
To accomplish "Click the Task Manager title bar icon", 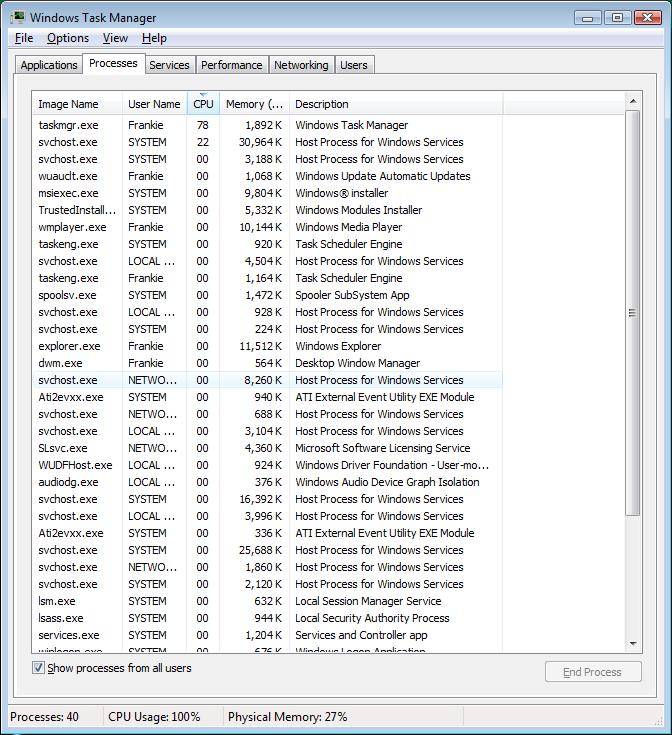I will 18,17.
